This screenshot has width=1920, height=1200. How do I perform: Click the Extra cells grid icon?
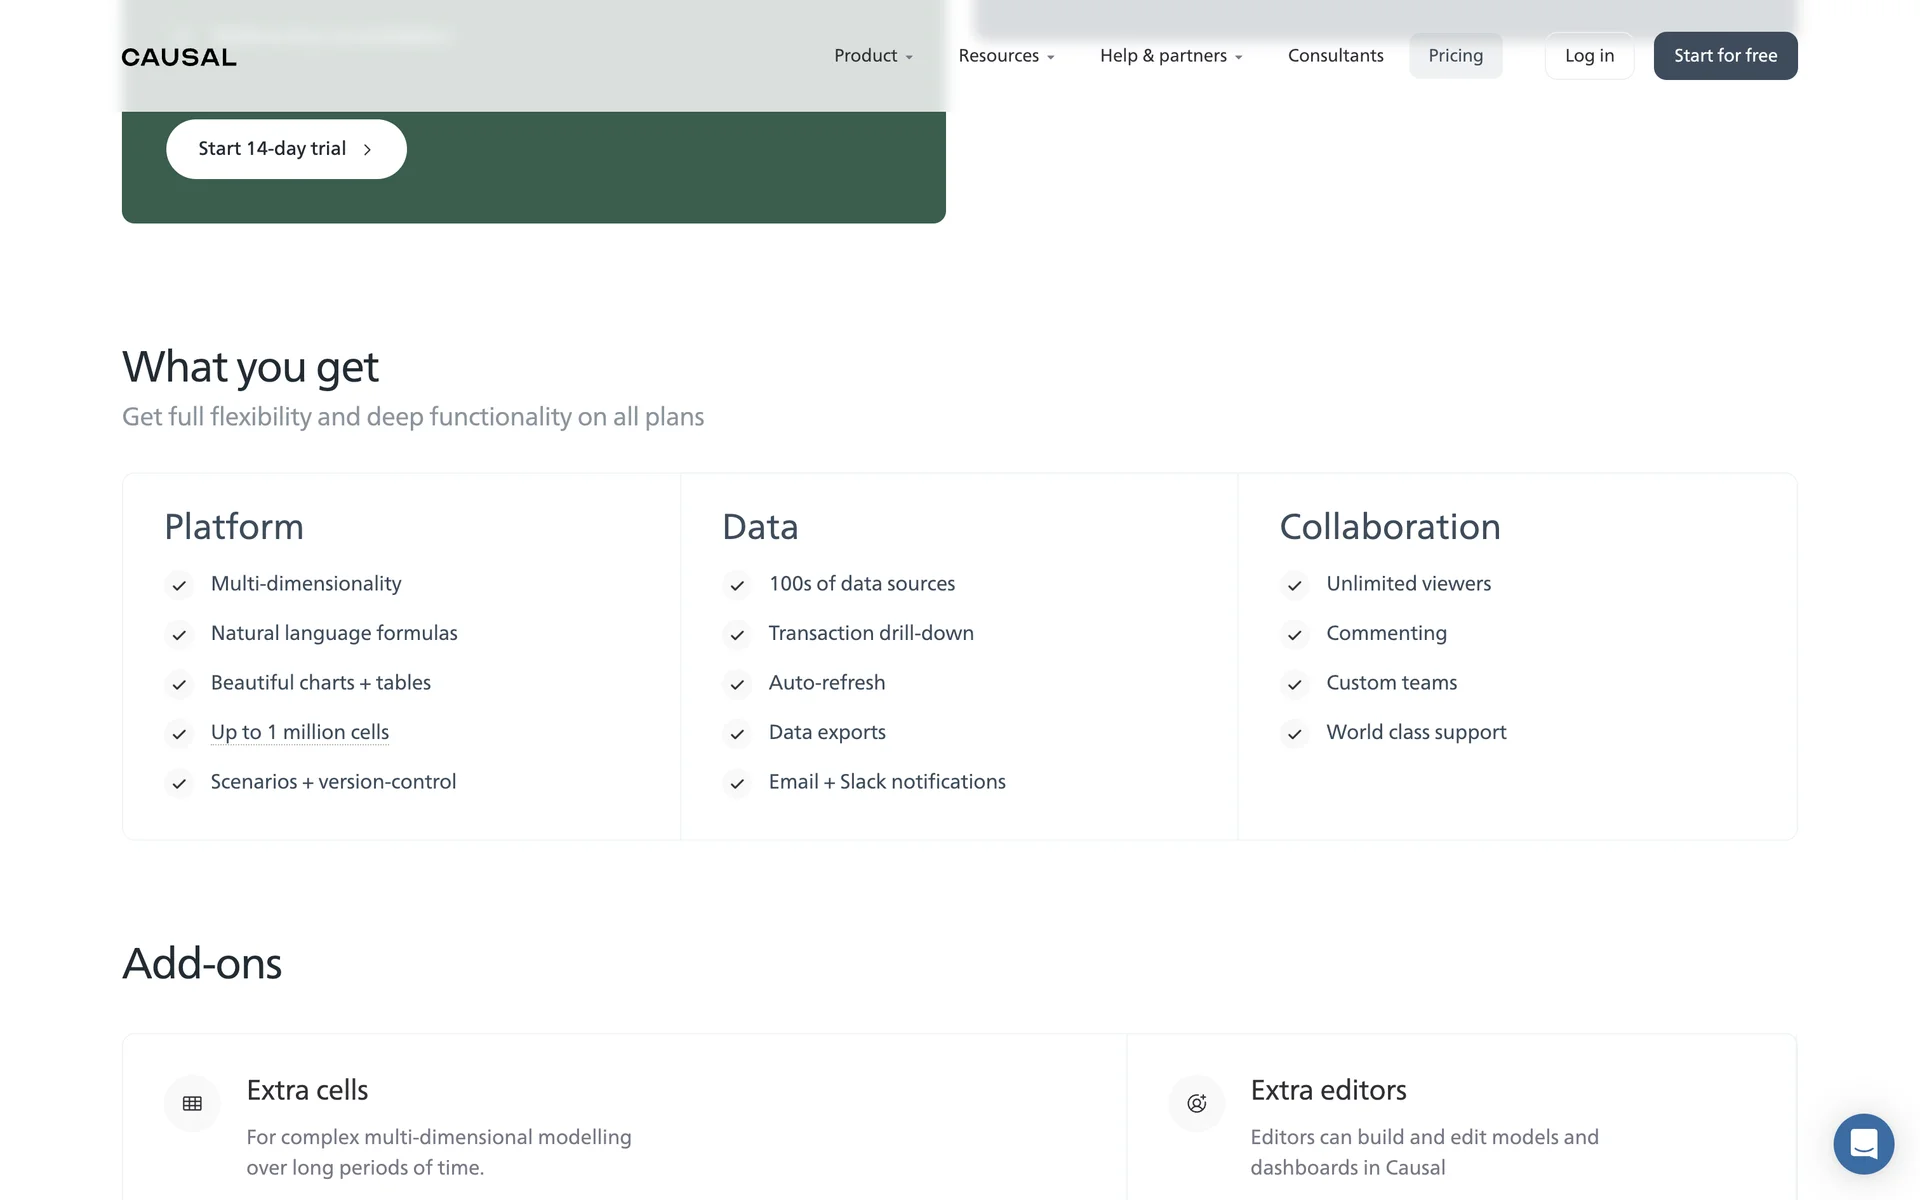[x=192, y=1103]
